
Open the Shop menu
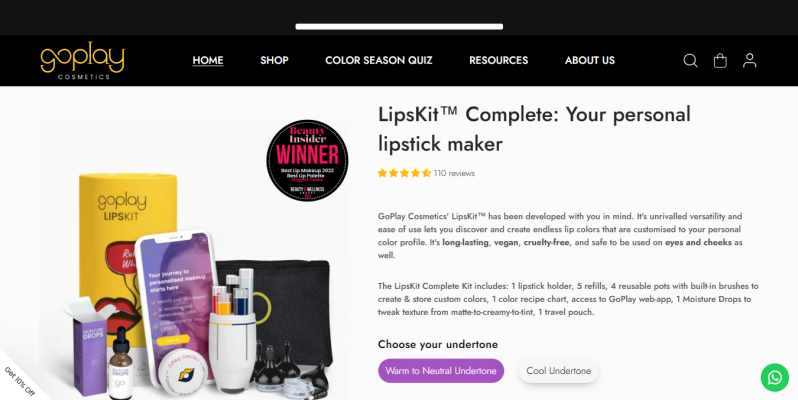[x=274, y=60]
